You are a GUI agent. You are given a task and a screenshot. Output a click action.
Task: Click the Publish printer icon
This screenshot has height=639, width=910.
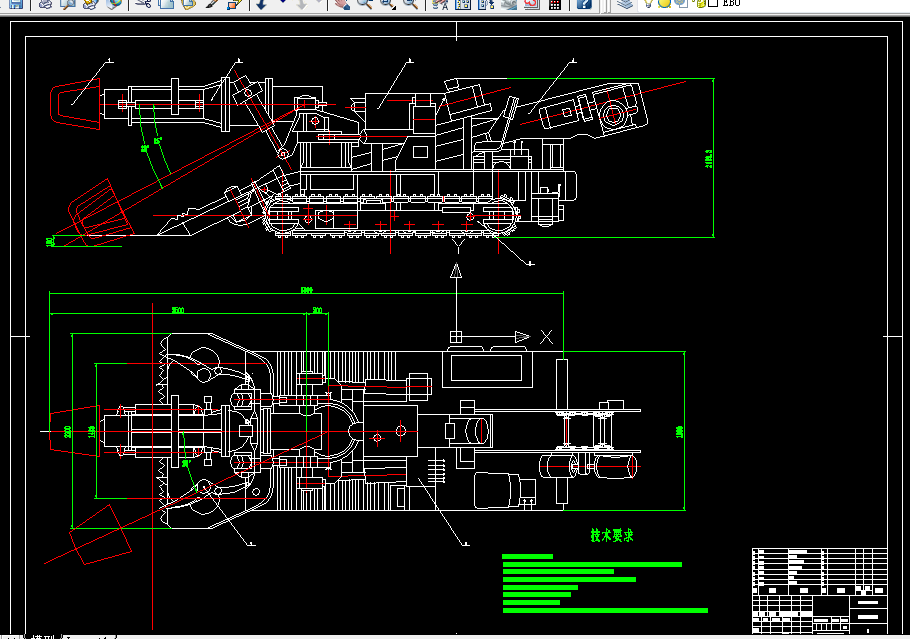click(91, 3)
